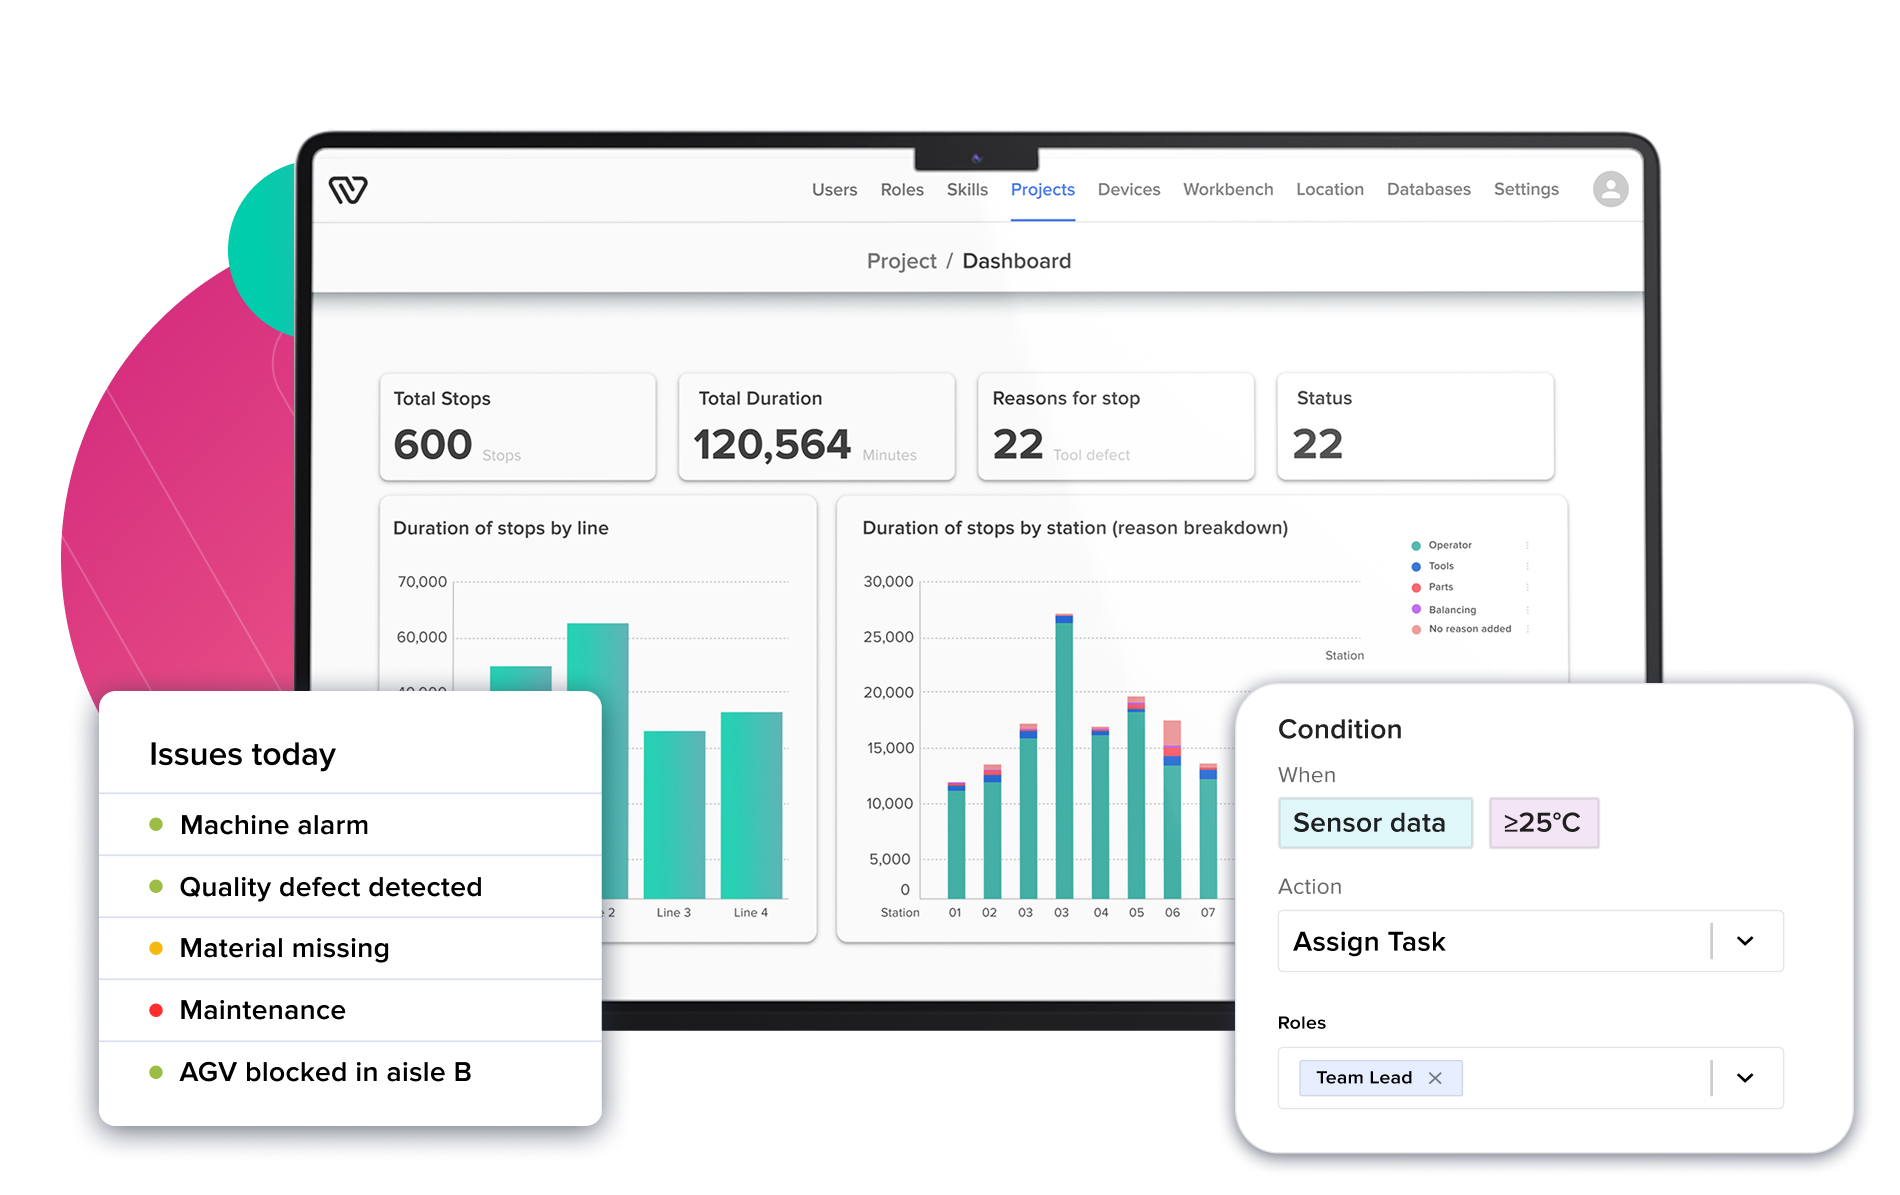Toggle Balancing series in chart legend
The width and height of the screenshot is (1900, 1195).
[x=1451, y=610]
